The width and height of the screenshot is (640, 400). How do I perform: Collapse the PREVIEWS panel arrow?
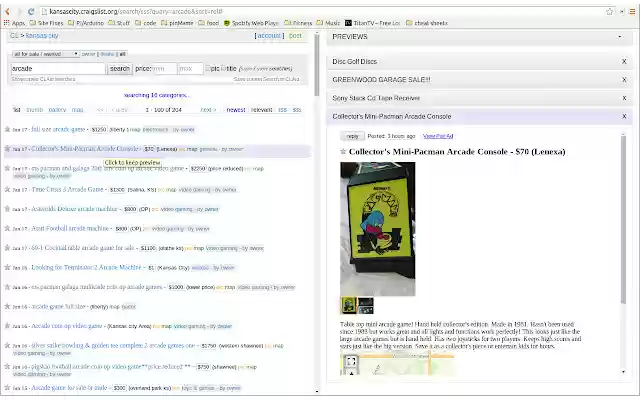point(620,37)
